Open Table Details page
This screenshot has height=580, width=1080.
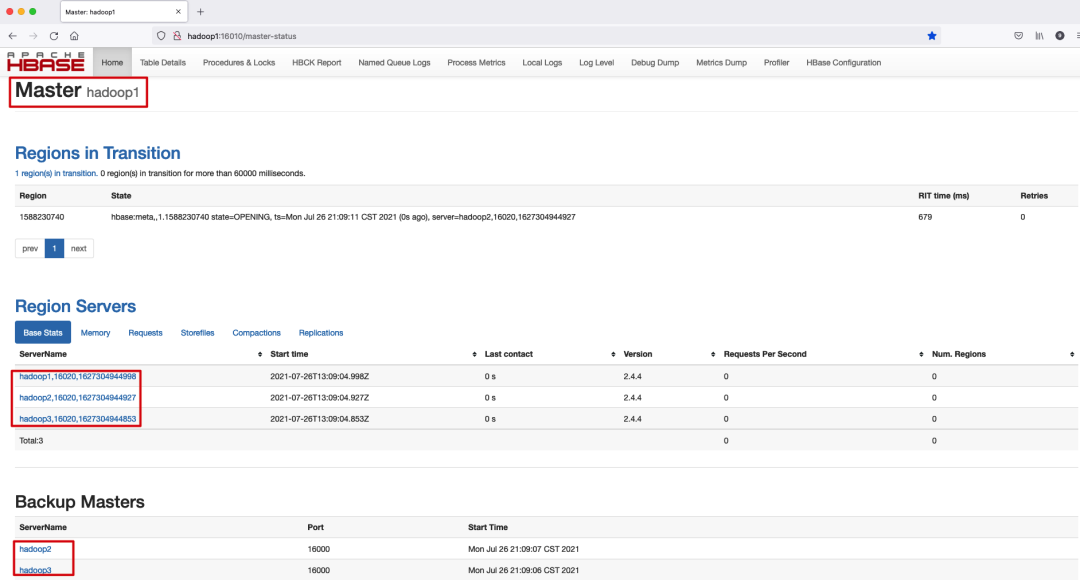[163, 63]
